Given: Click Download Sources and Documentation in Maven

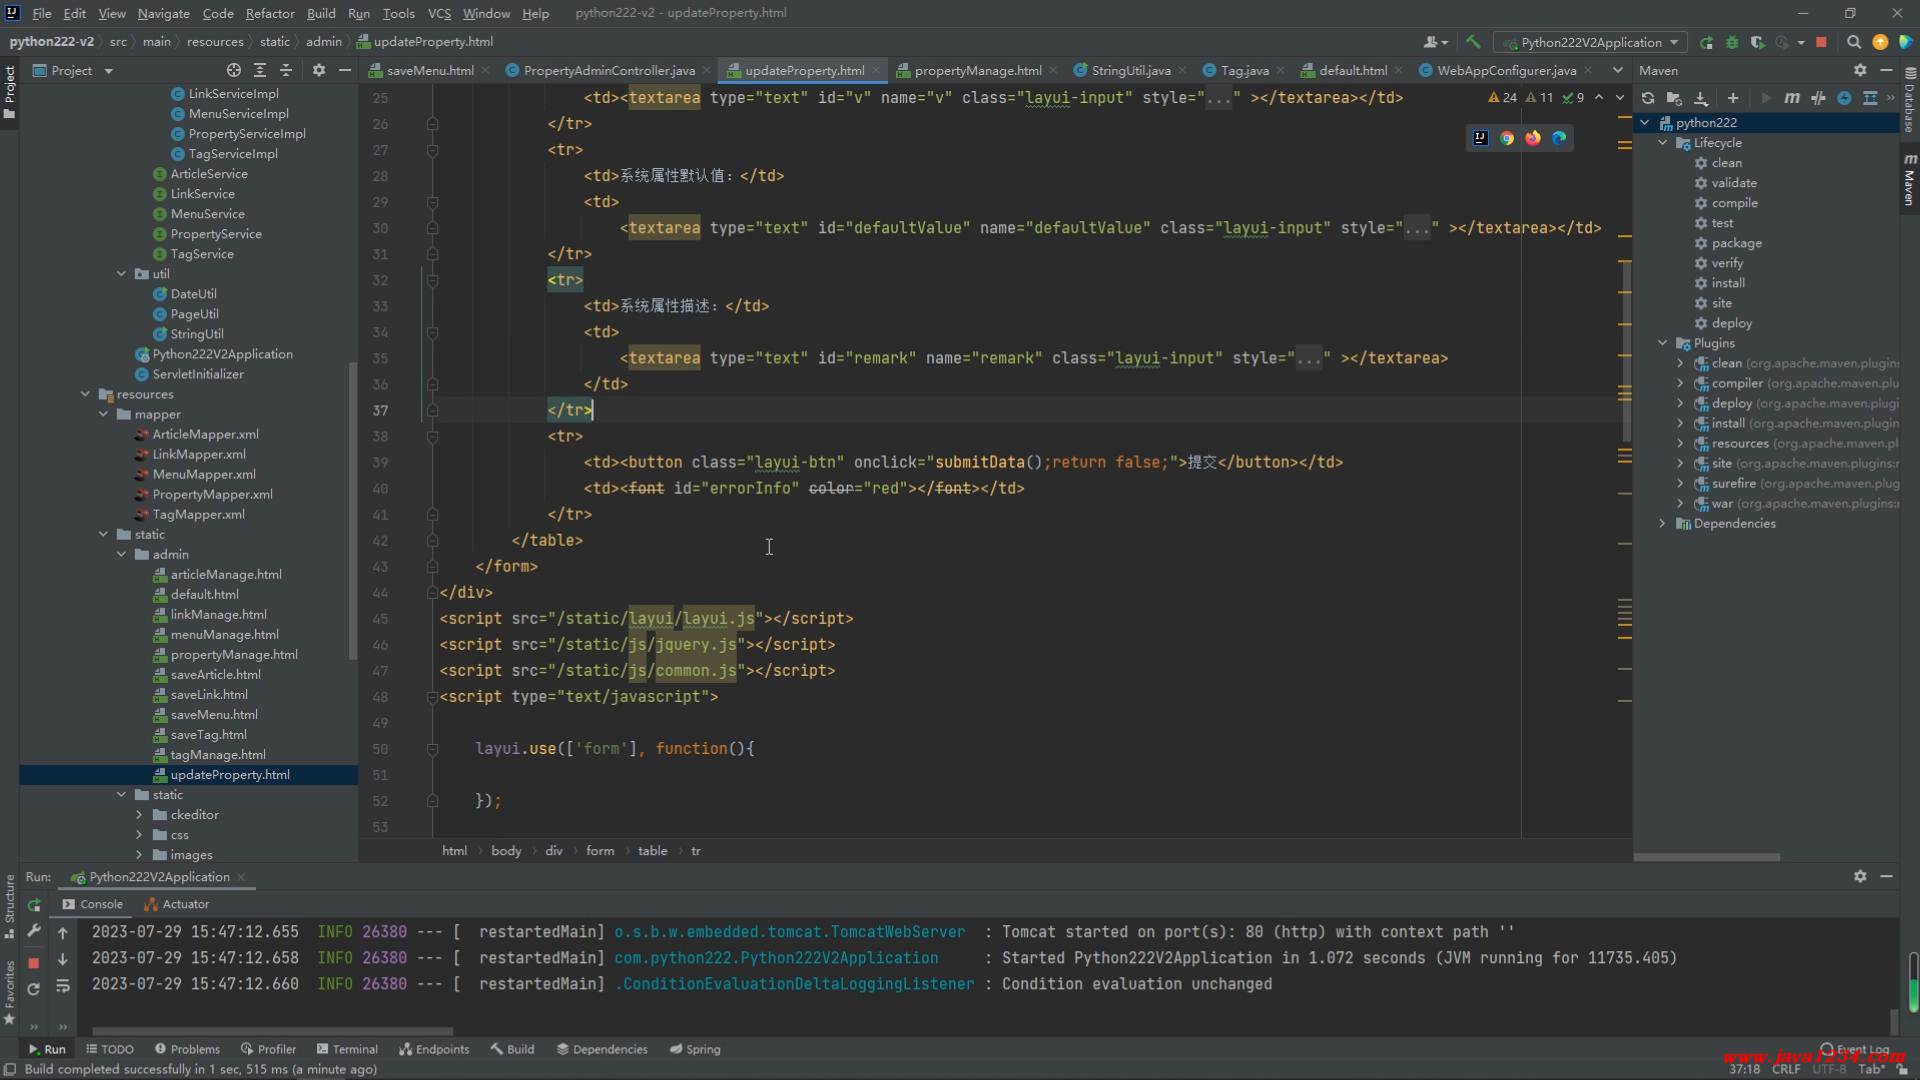Looking at the screenshot, I should [1701, 98].
